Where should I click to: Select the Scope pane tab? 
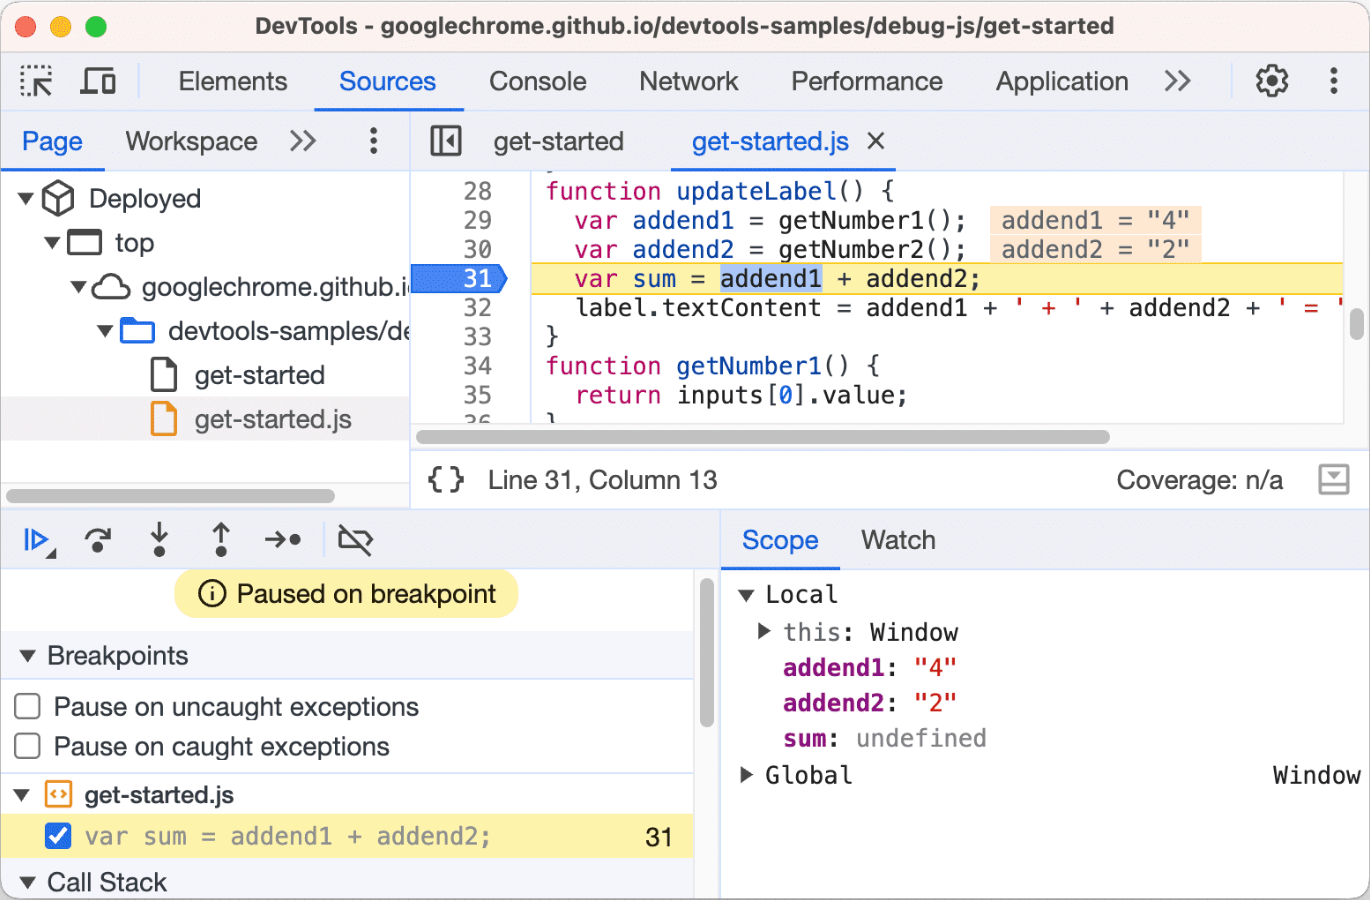[x=780, y=540]
